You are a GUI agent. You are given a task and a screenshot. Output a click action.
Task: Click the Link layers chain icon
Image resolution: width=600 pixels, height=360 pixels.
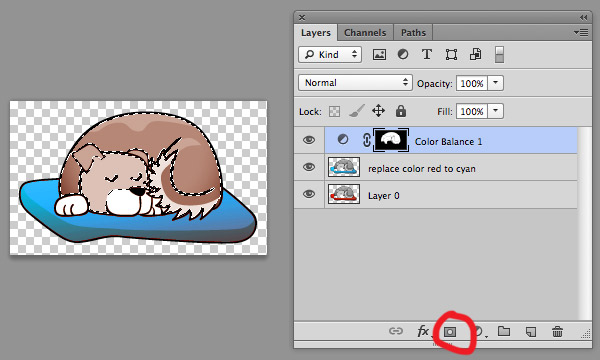coord(396,331)
